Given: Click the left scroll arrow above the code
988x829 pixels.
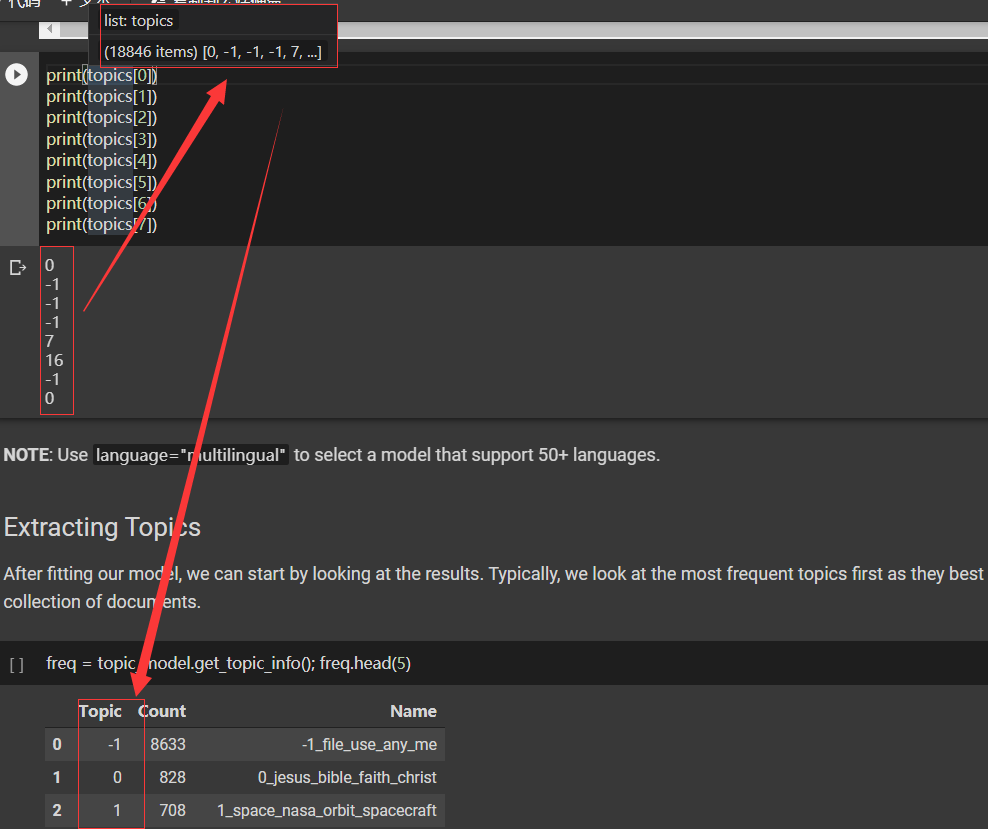Looking at the screenshot, I should point(49,28).
